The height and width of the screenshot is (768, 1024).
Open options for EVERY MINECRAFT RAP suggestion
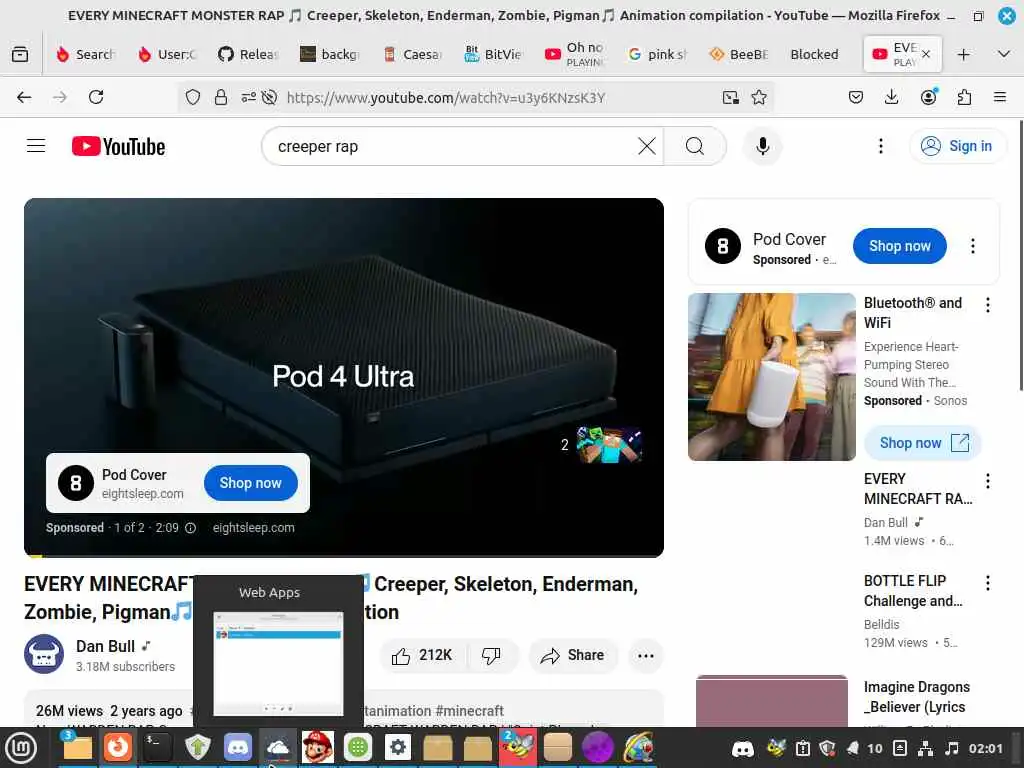[987, 481]
